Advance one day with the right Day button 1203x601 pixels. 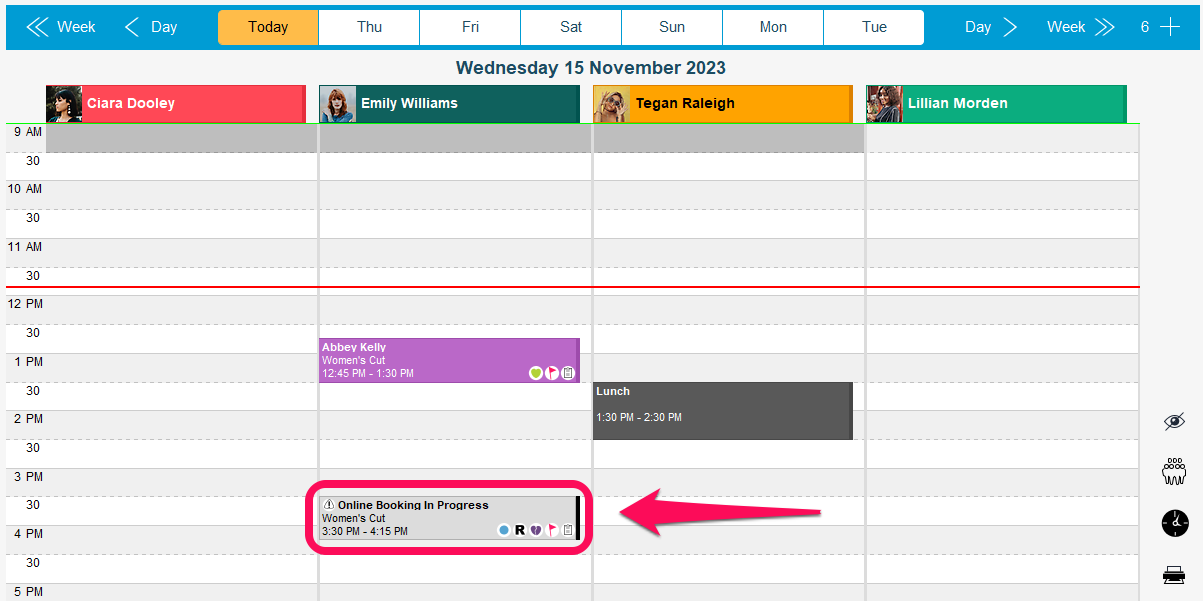click(991, 27)
